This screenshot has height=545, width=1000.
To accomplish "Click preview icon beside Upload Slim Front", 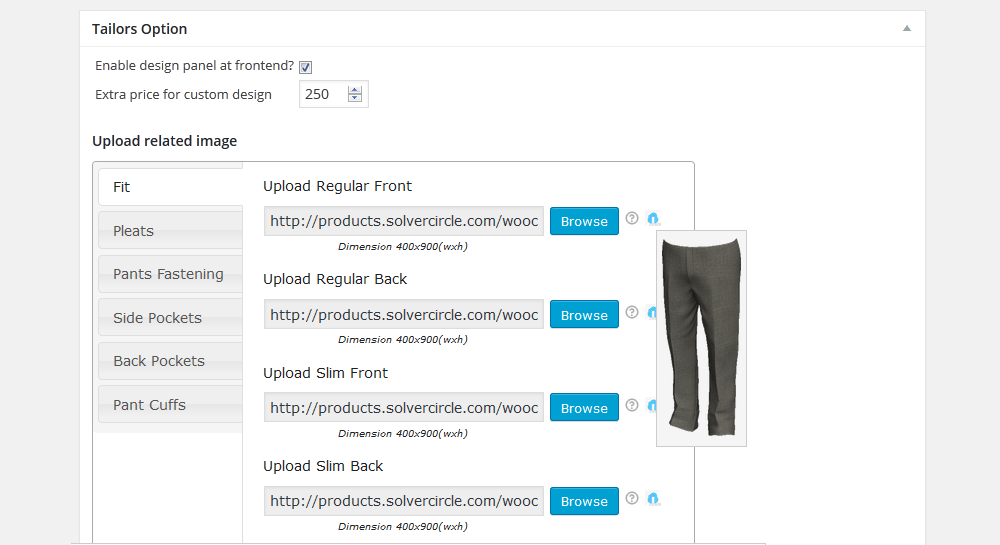I will coord(651,405).
